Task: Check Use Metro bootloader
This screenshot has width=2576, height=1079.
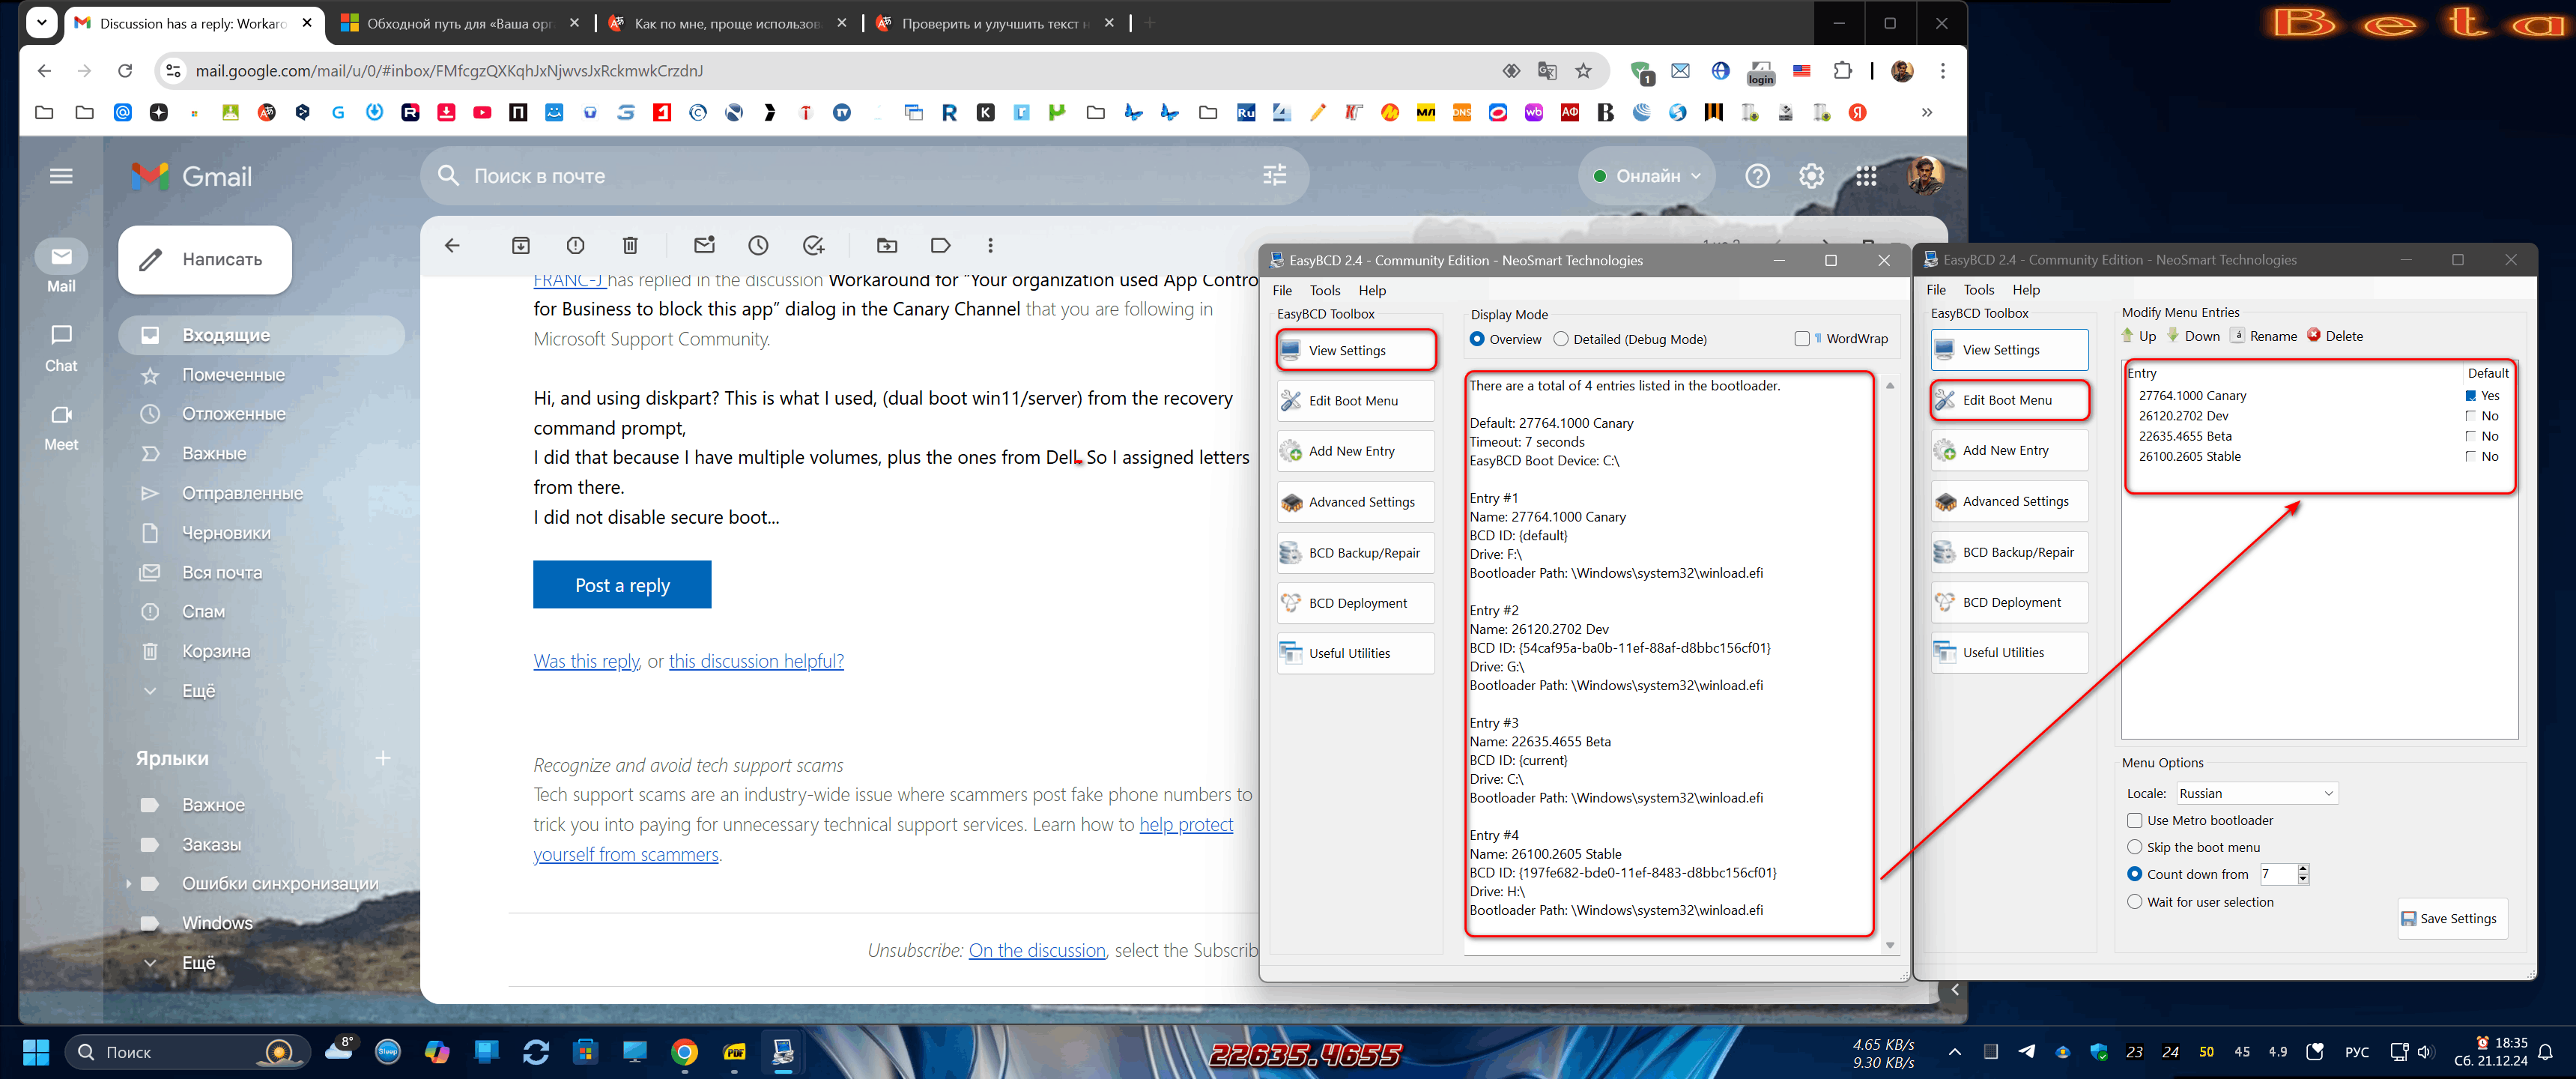Action: (x=2135, y=820)
